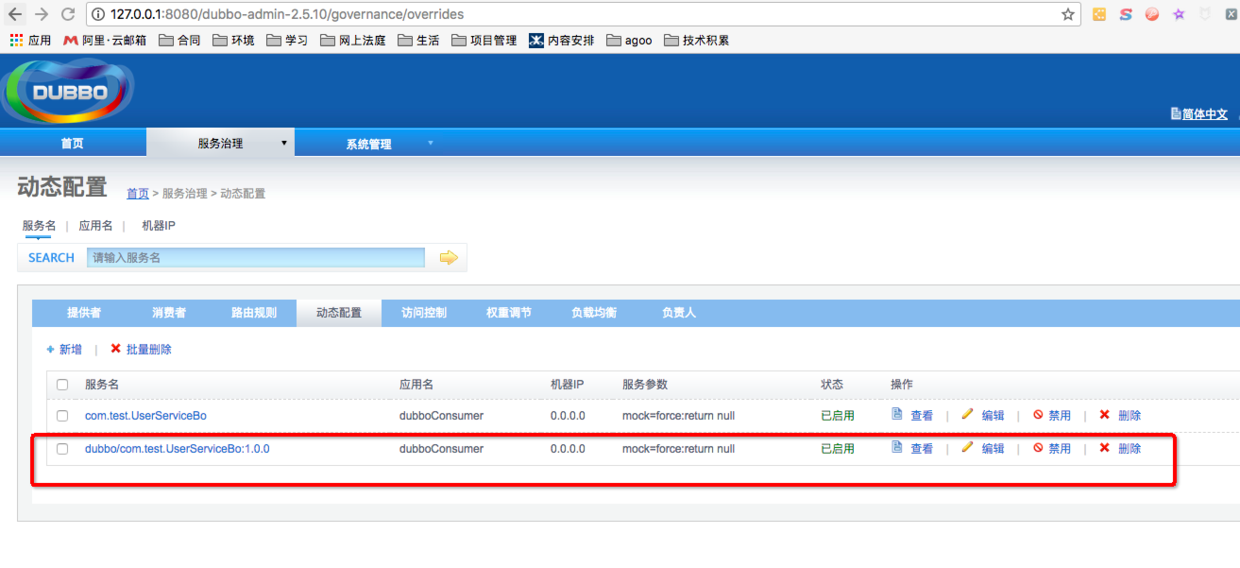This screenshot has height=568, width=1240.
Task: Delete the dubbo/com.test.UserServiceBo:1.0.0 override
Action: (x=1120, y=448)
